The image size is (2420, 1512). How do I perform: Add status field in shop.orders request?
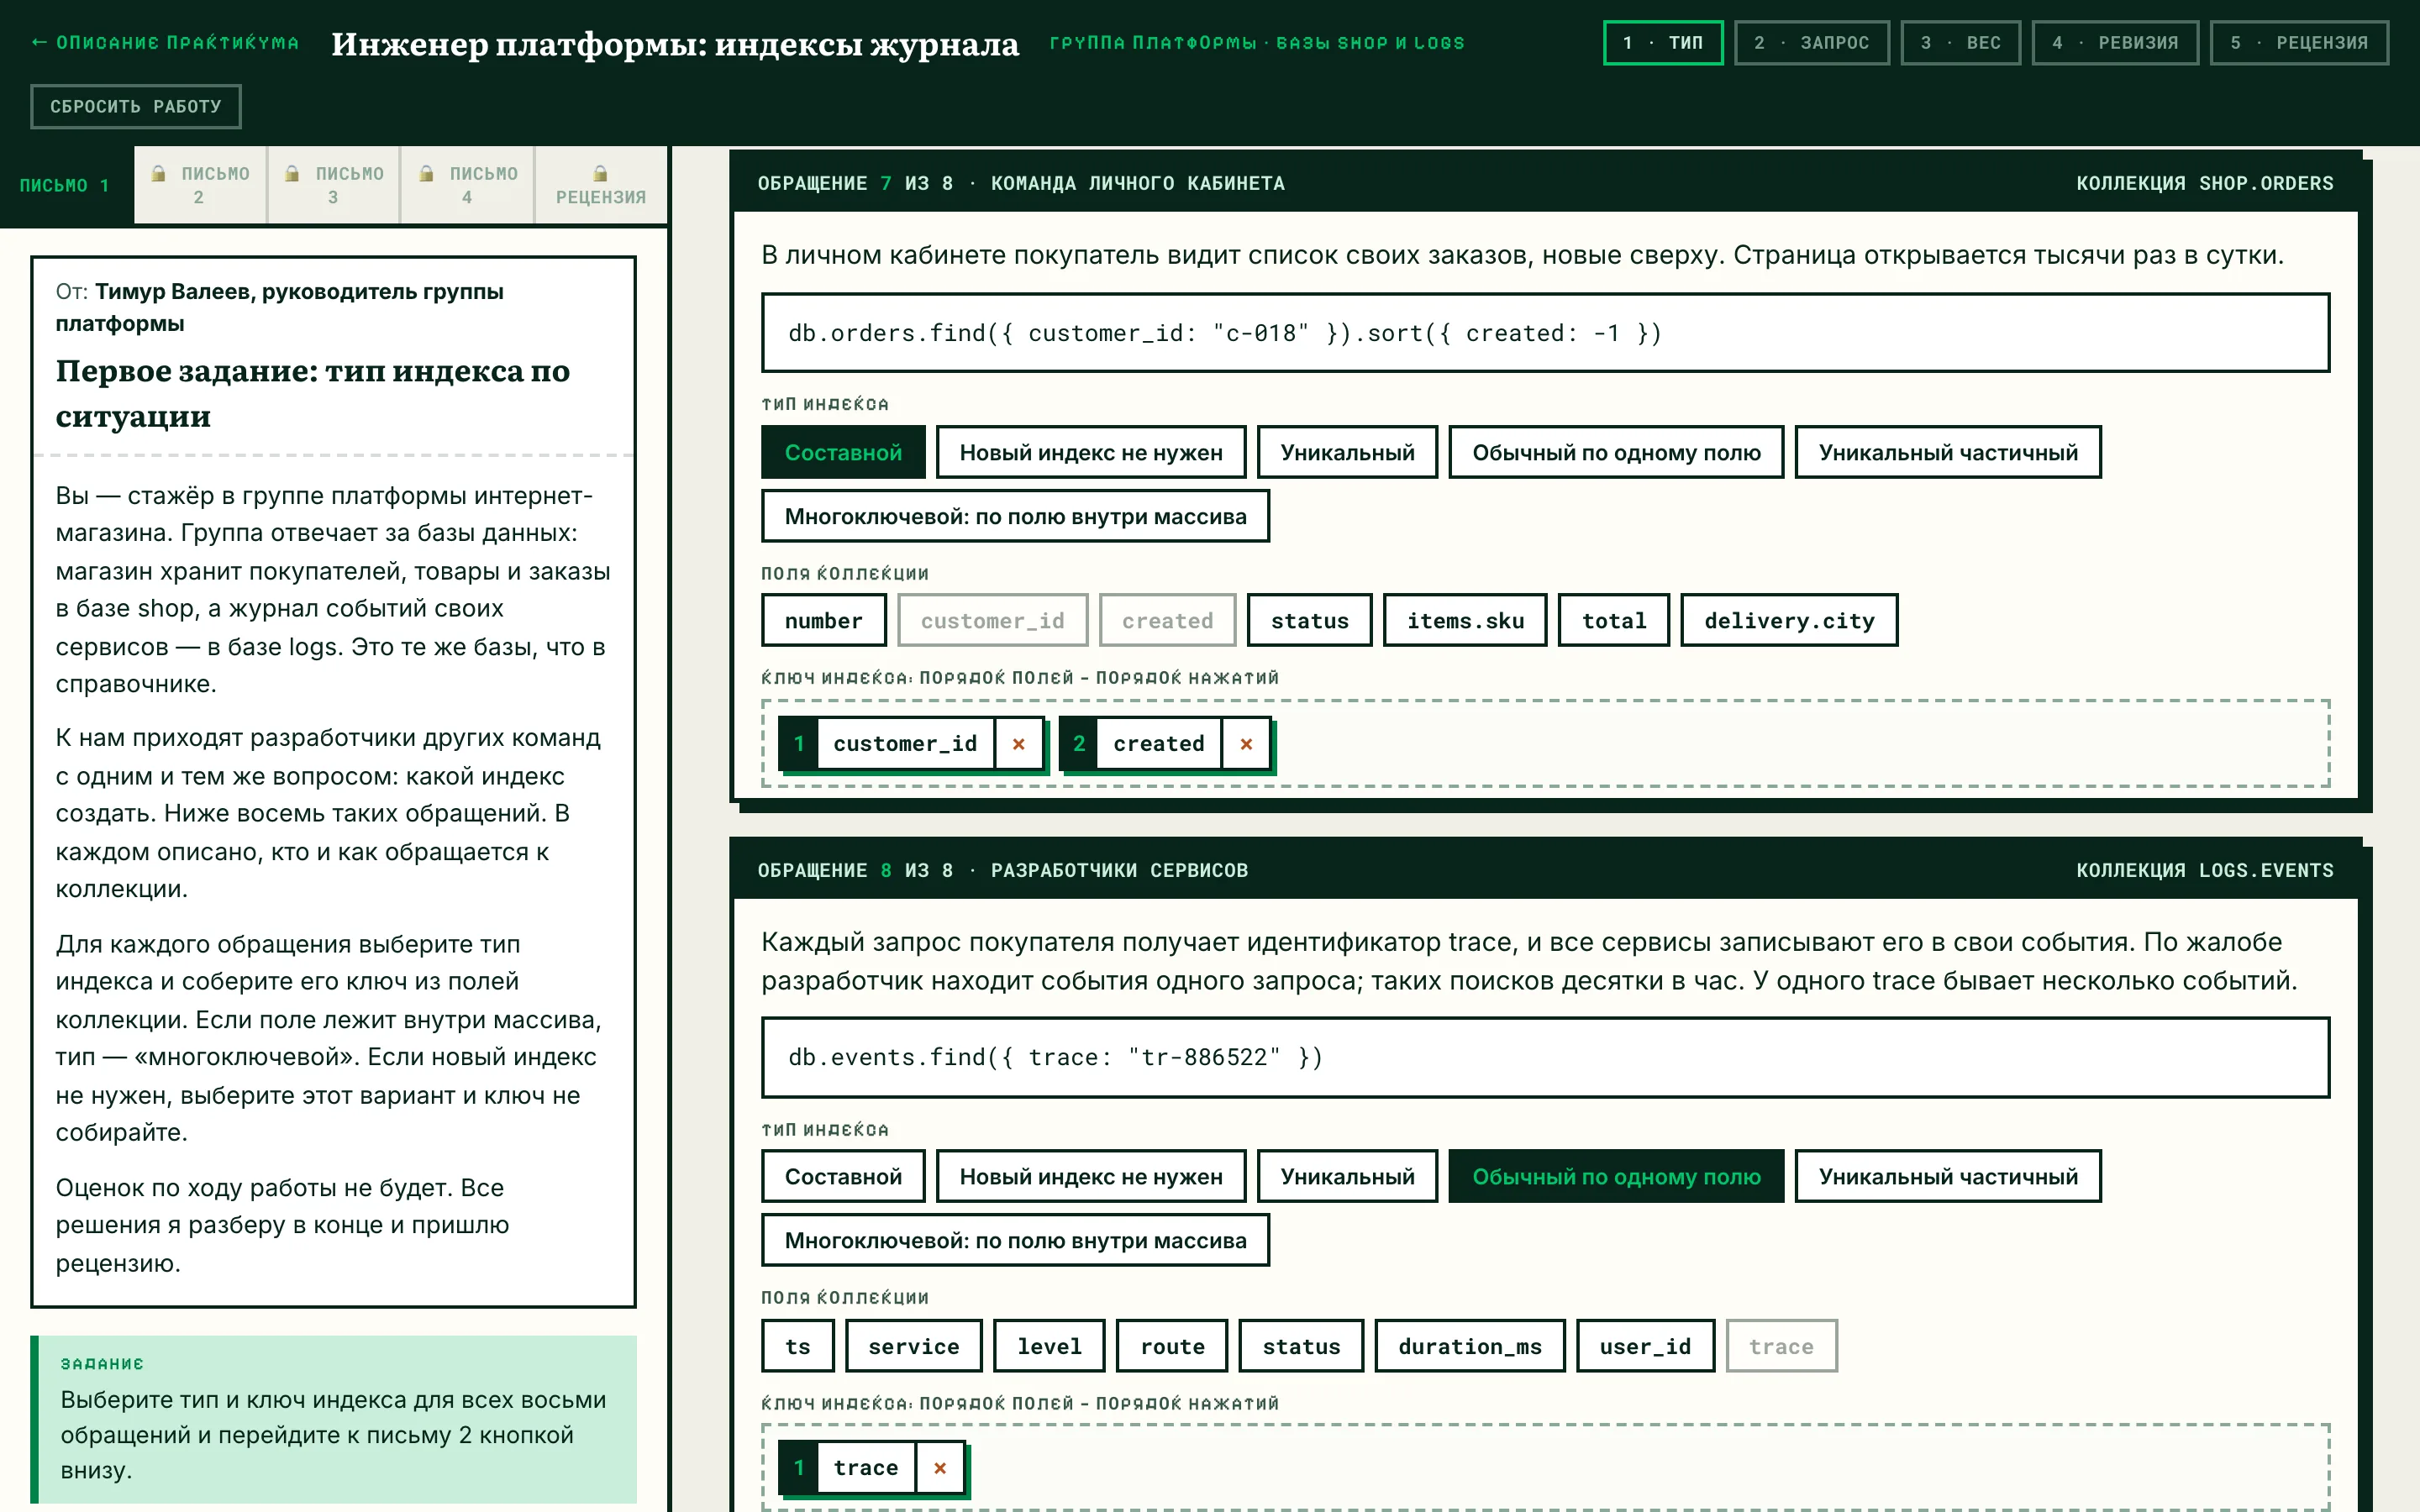click(x=1310, y=621)
